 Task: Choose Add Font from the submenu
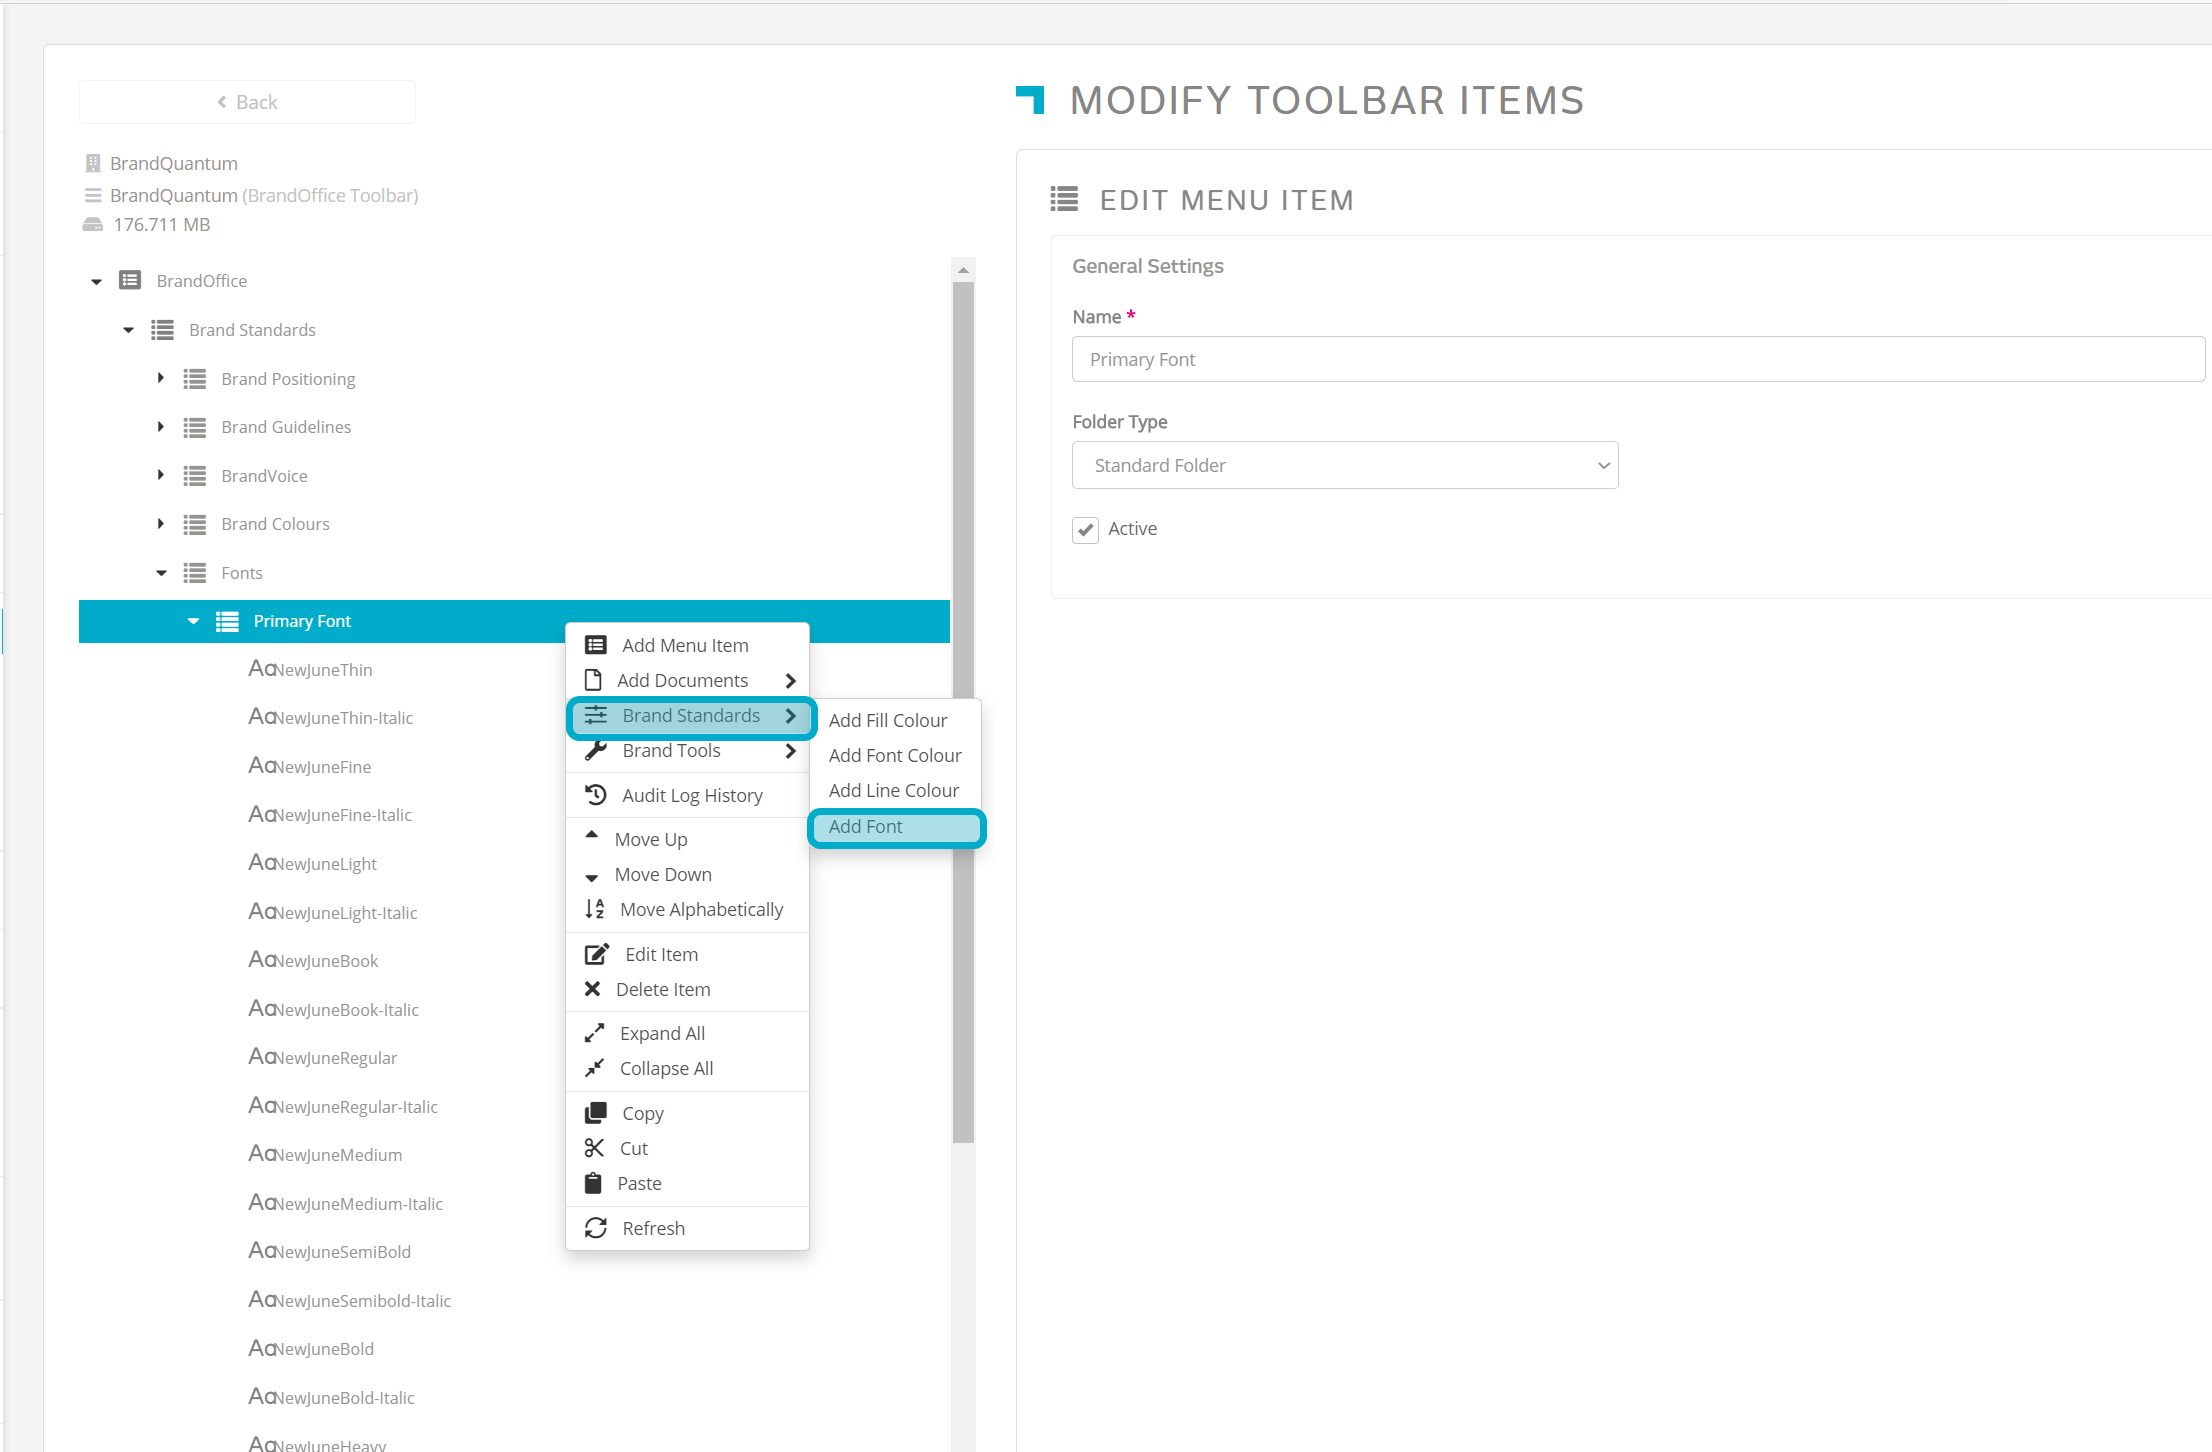[x=866, y=827]
